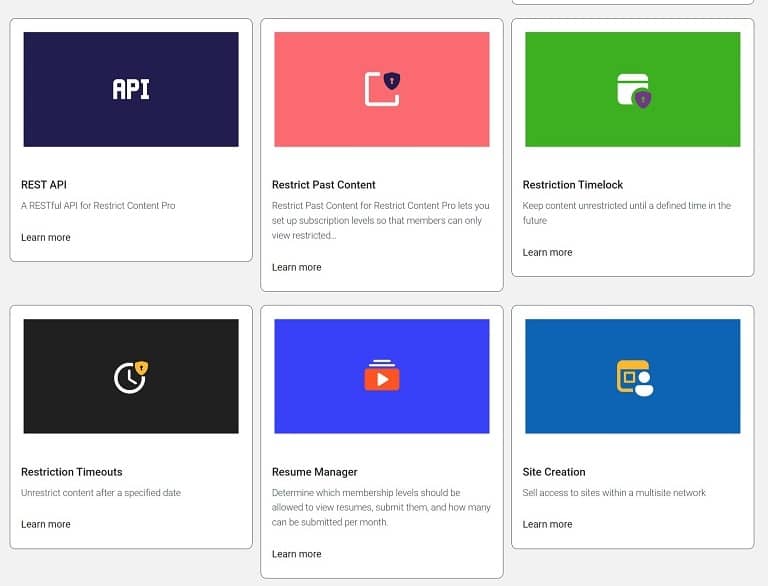The width and height of the screenshot is (768, 586).
Task: Click the calendar shield icon for Restriction Timelock
Action: 634,91
